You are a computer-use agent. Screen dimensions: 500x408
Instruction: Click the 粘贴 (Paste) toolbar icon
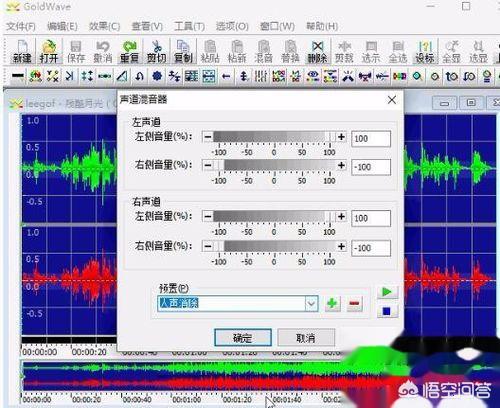tap(210, 52)
